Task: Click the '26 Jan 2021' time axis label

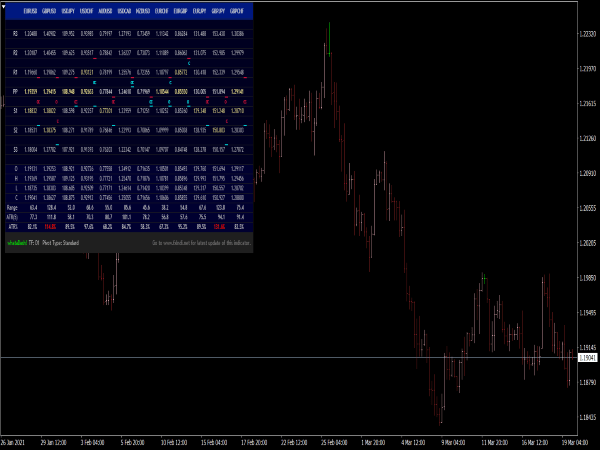Action: pyautogui.click(x=13, y=443)
